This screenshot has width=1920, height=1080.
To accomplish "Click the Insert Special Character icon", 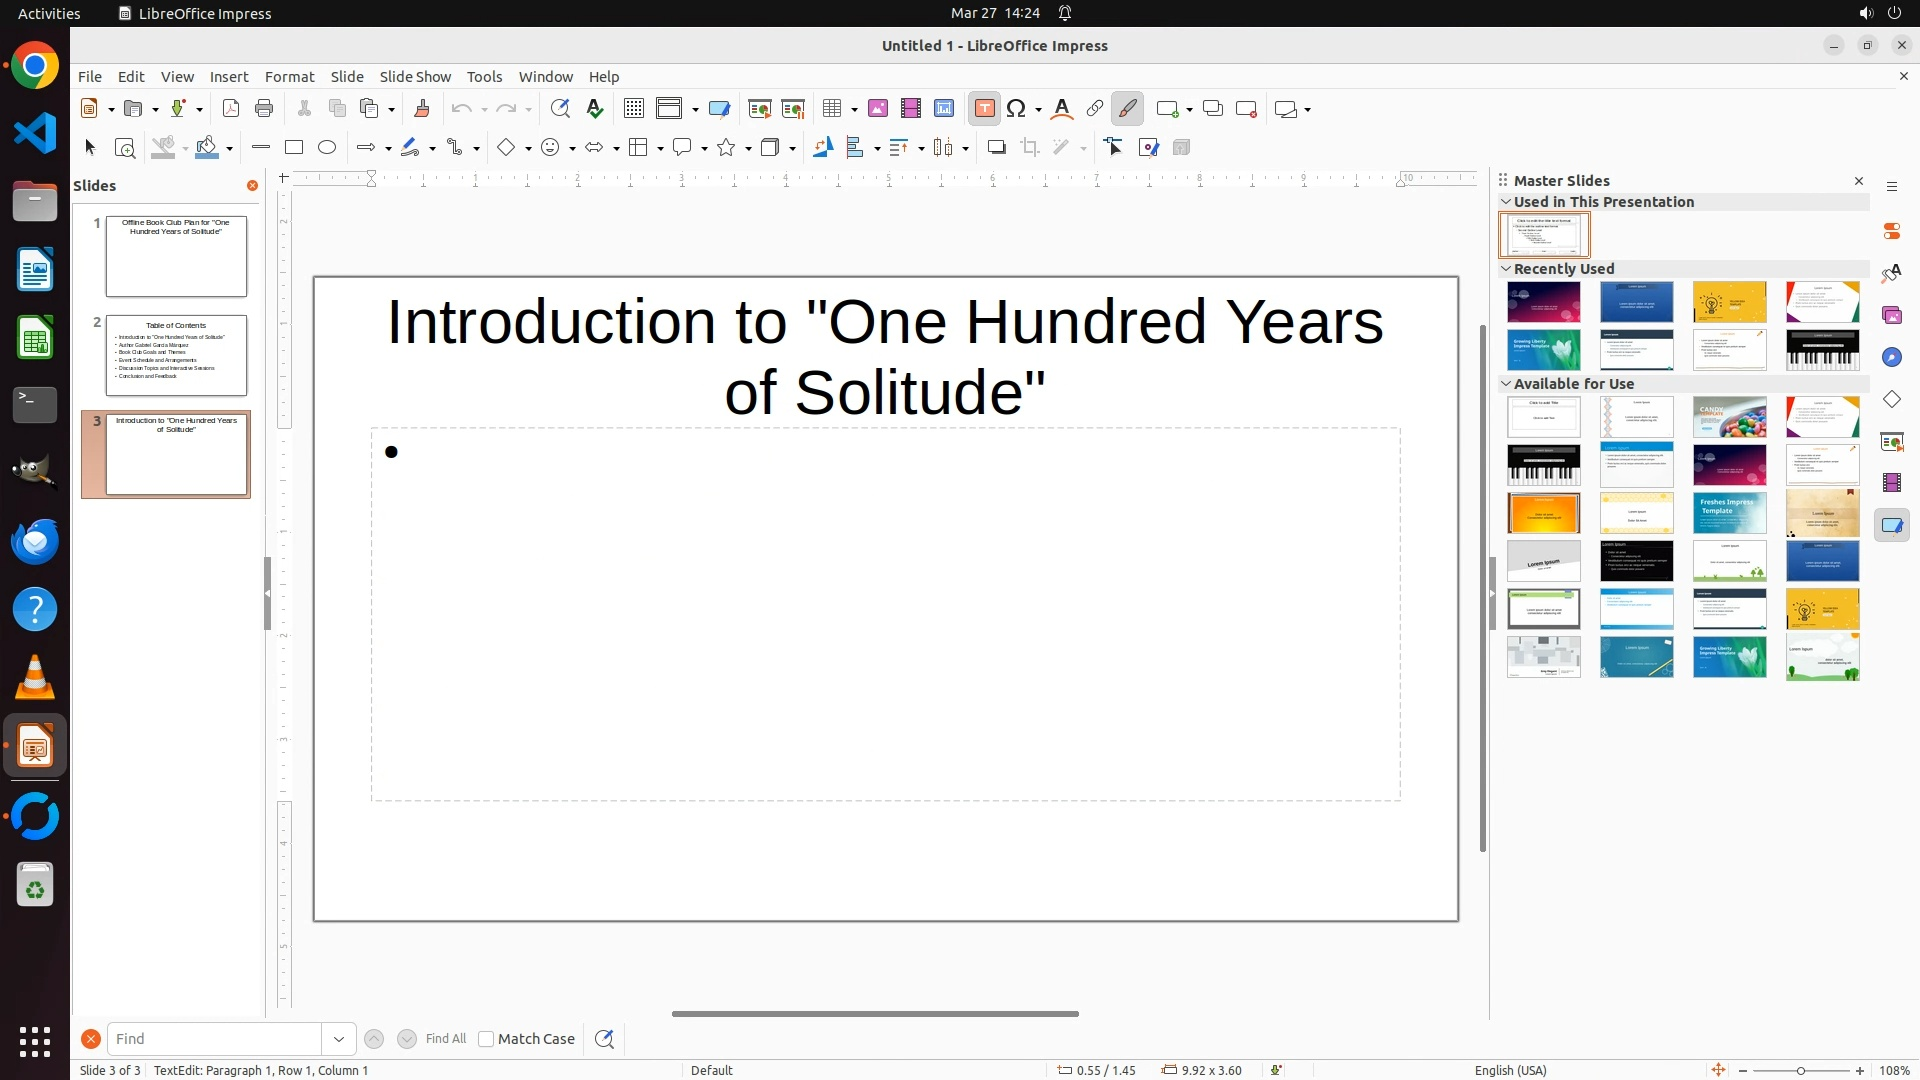I will (x=1016, y=109).
